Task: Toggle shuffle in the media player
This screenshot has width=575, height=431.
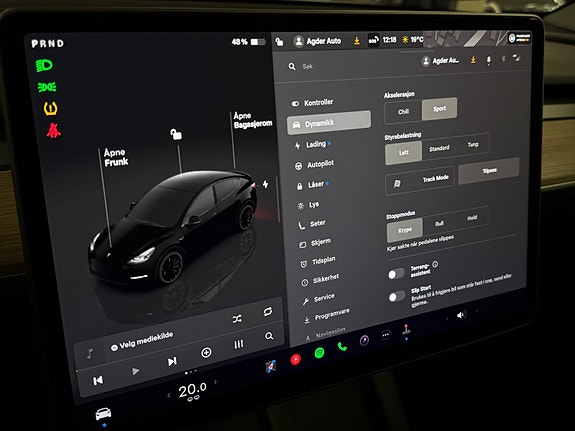Action: pos(237,319)
